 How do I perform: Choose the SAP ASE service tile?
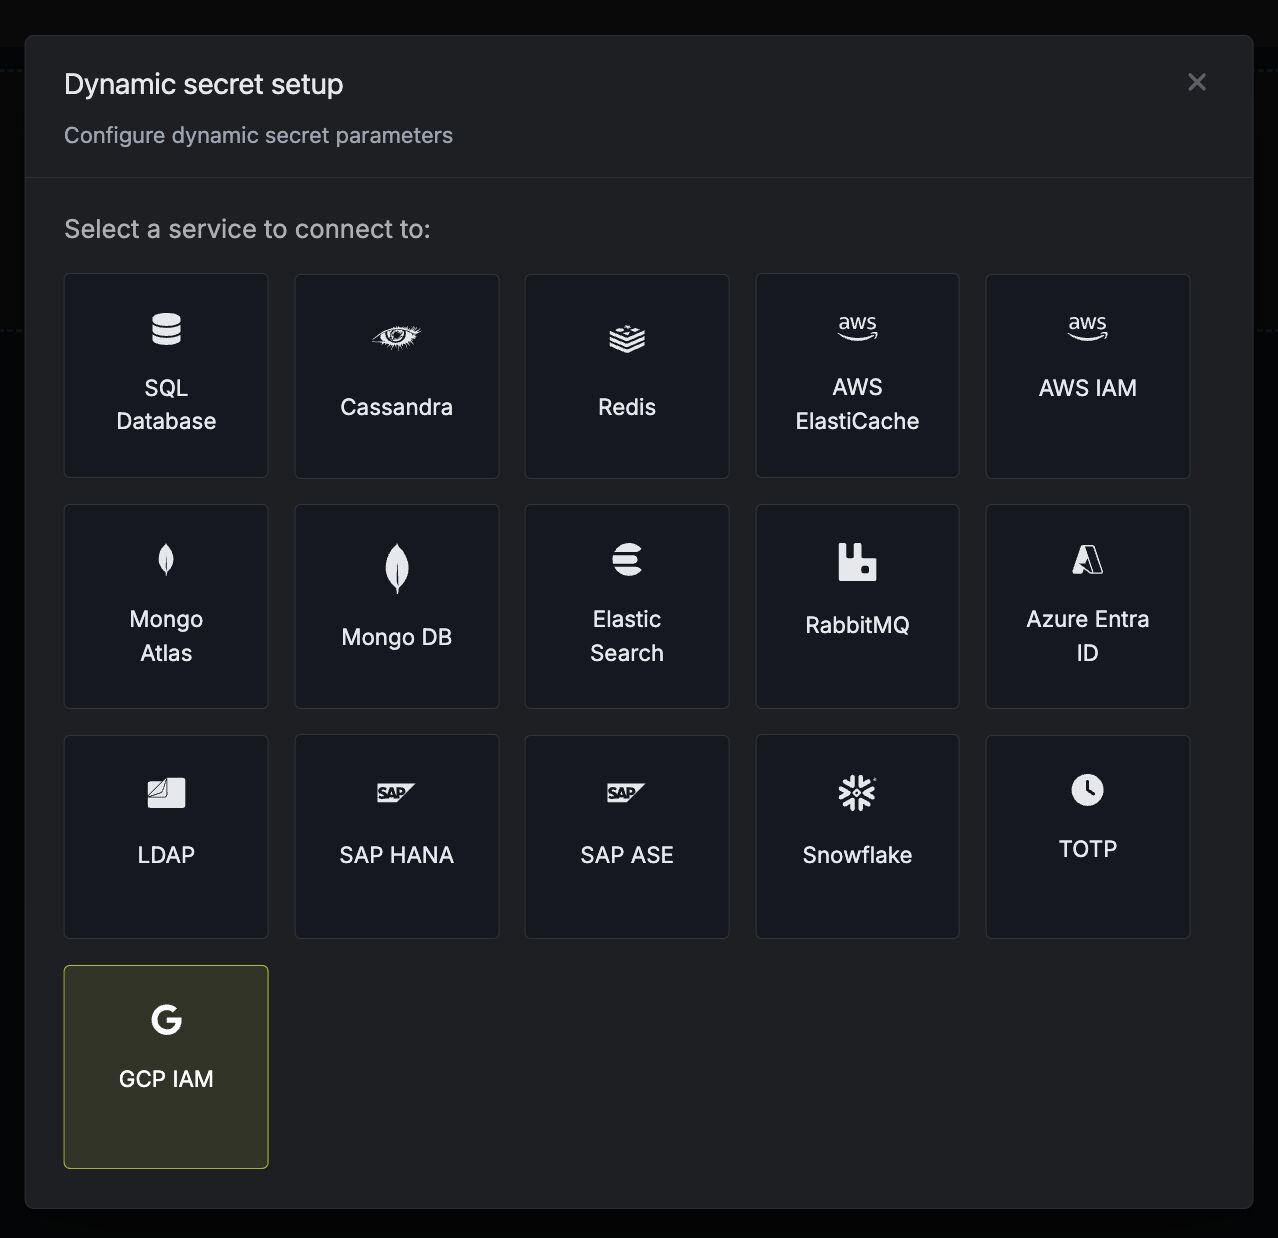coord(627,837)
